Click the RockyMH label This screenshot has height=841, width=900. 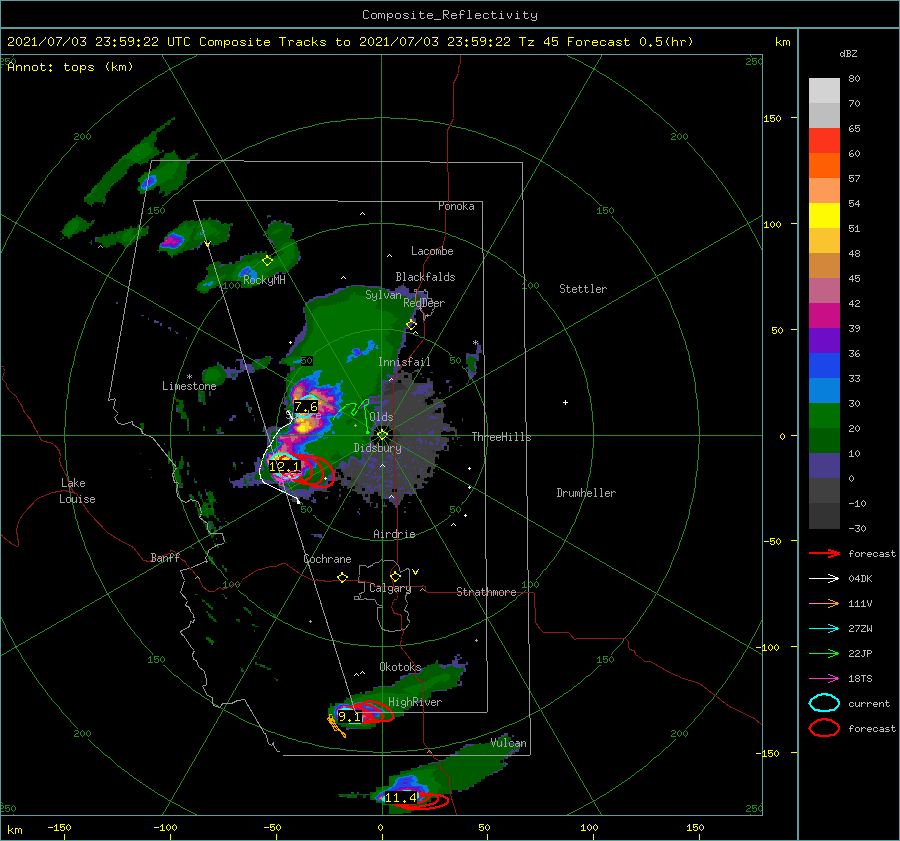tap(264, 280)
